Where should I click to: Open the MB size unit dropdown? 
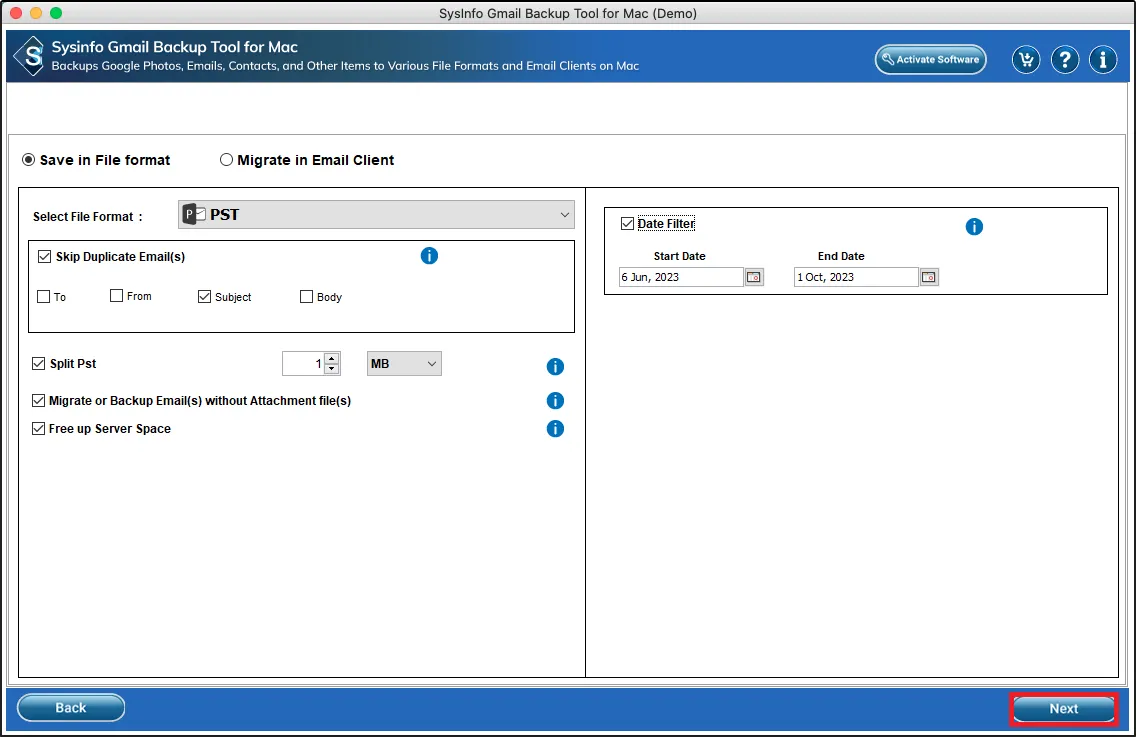click(x=404, y=364)
